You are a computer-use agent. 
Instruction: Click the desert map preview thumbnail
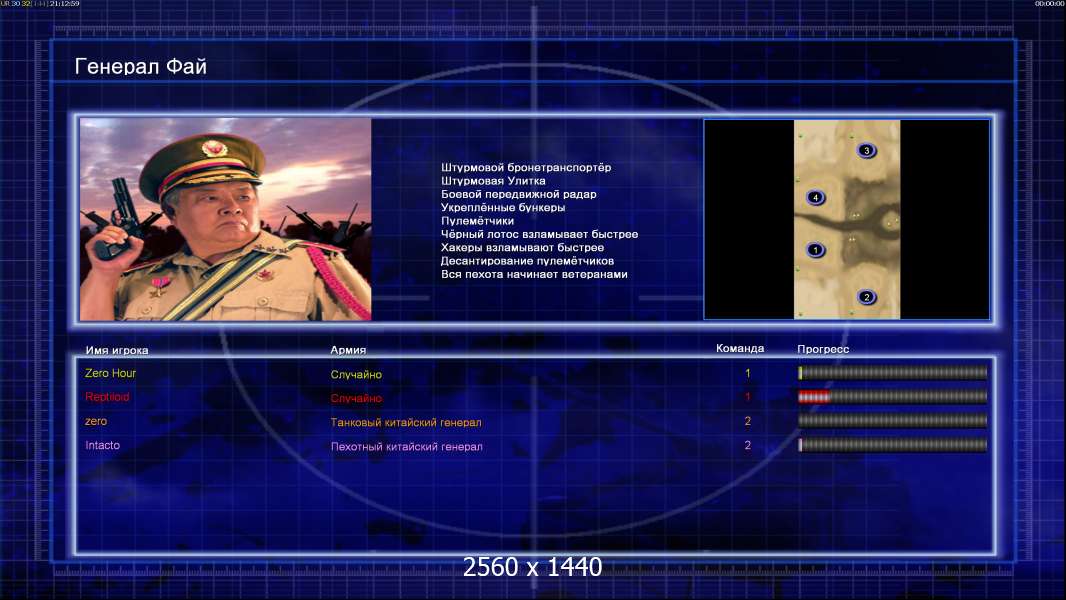[x=847, y=219]
